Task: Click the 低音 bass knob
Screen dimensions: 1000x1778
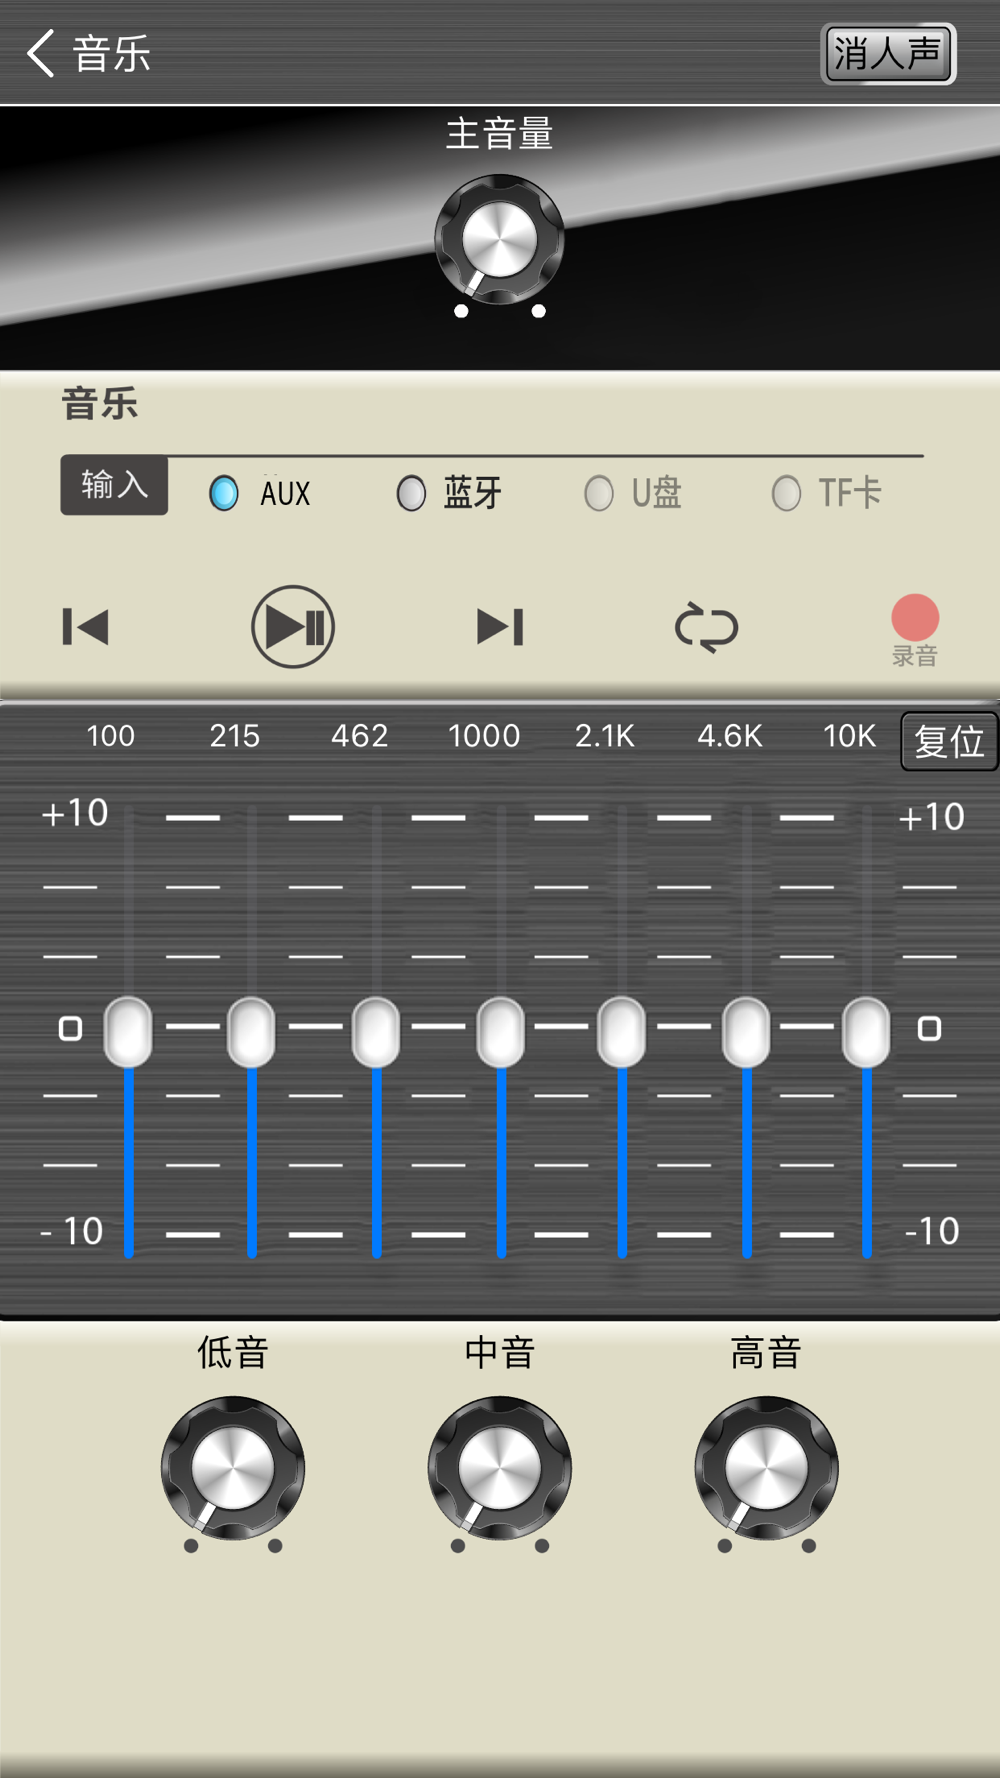Action: pyautogui.click(x=233, y=1468)
